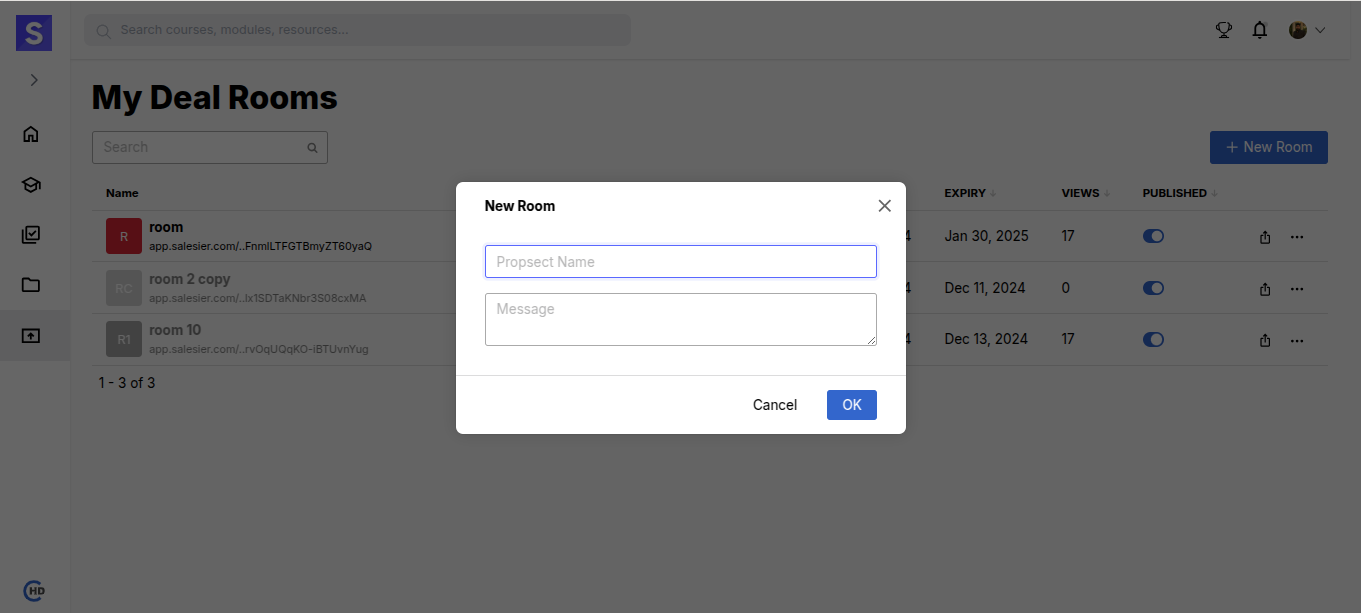1361x613 pixels.
Task: Click the Salesier logo icon
Action: (34, 33)
